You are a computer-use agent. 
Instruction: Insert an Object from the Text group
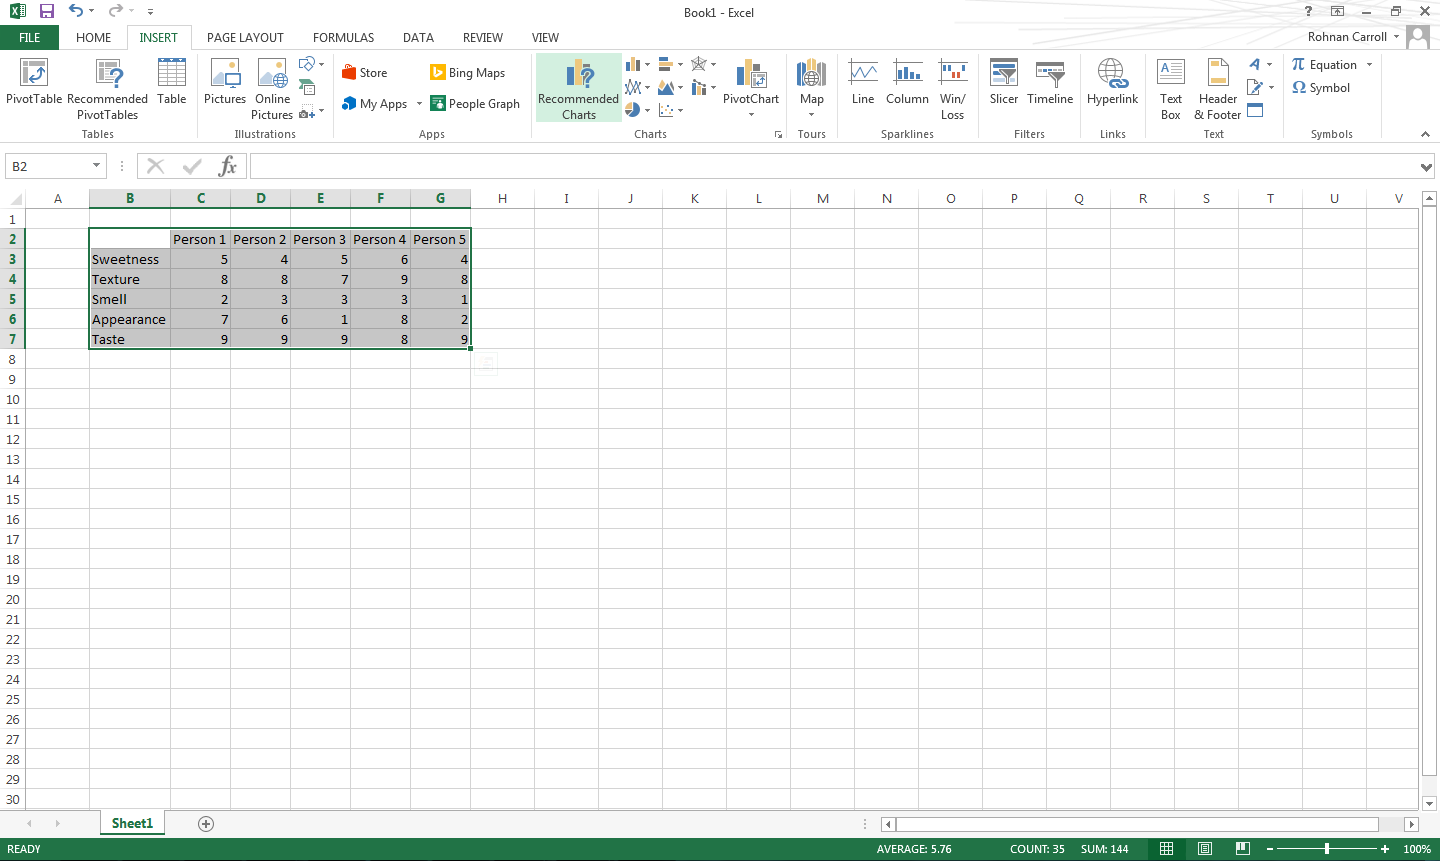(1255, 110)
